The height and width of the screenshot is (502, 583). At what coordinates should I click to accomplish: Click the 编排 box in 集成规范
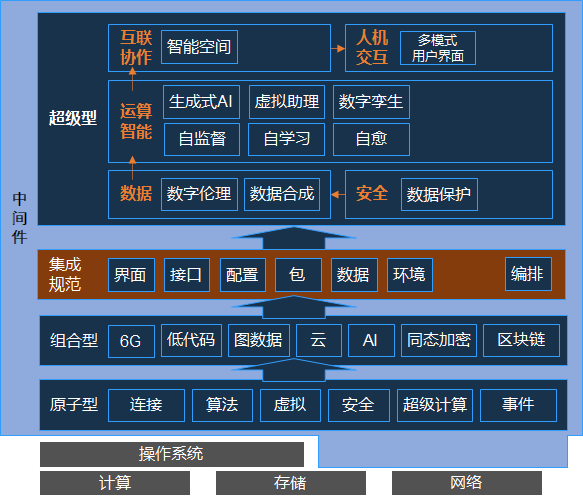pyautogui.click(x=528, y=274)
